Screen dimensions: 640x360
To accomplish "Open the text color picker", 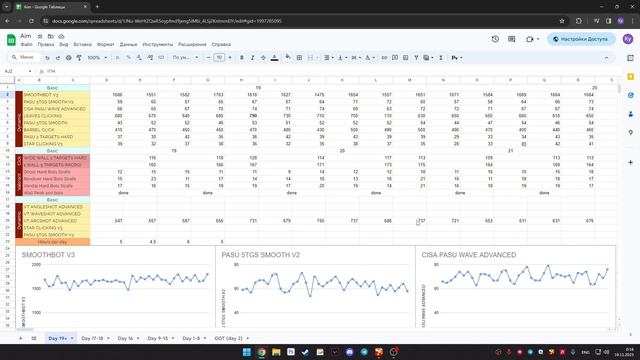I will tap(274, 58).
